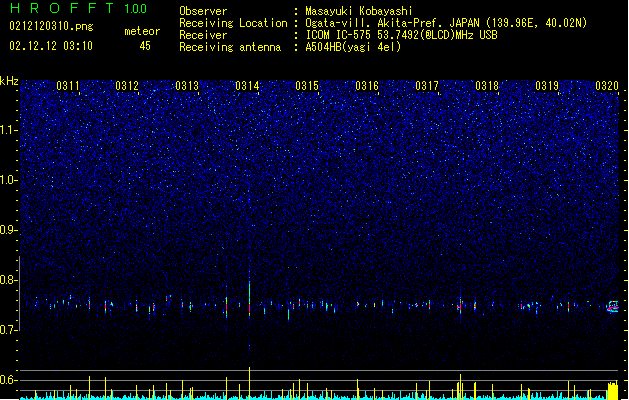Click the 0.8 kHz axis label
The height and width of the screenshot is (400, 629).
[x=8, y=280]
